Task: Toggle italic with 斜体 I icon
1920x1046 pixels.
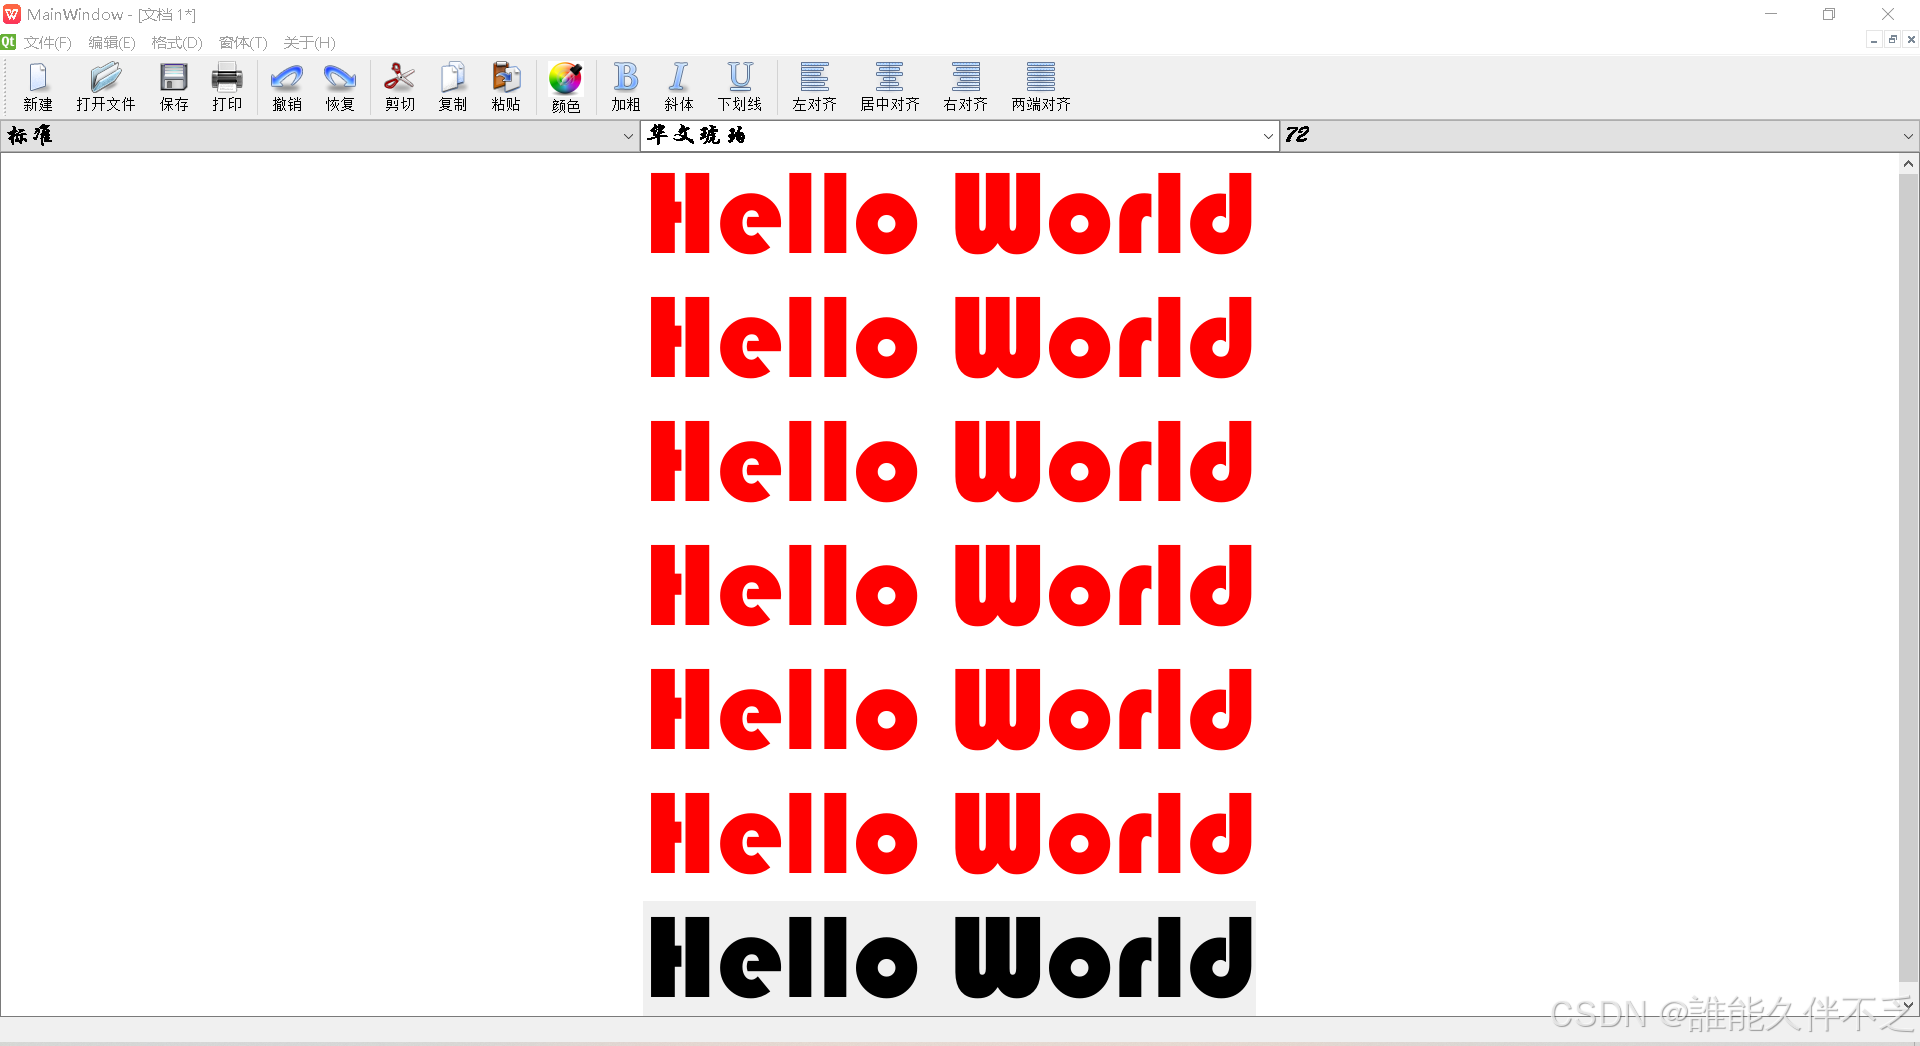Action: pyautogui.click(x=679, y=87)
